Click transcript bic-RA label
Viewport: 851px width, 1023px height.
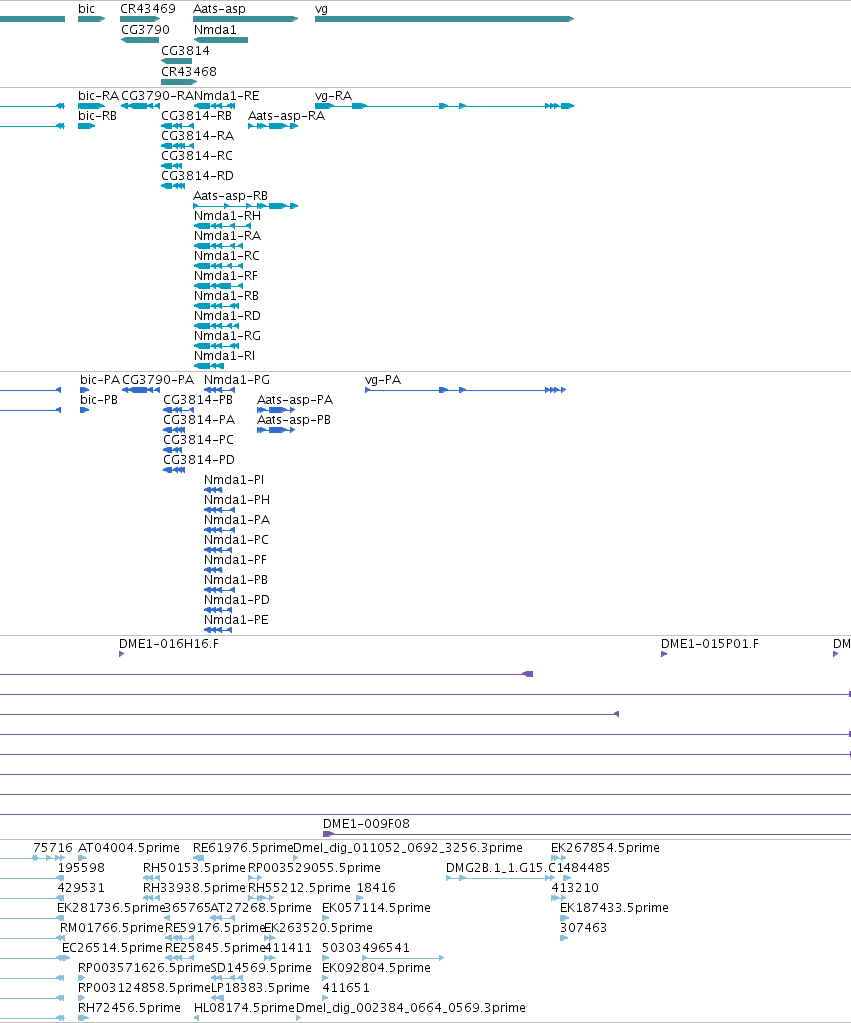[x=99, y=96]
